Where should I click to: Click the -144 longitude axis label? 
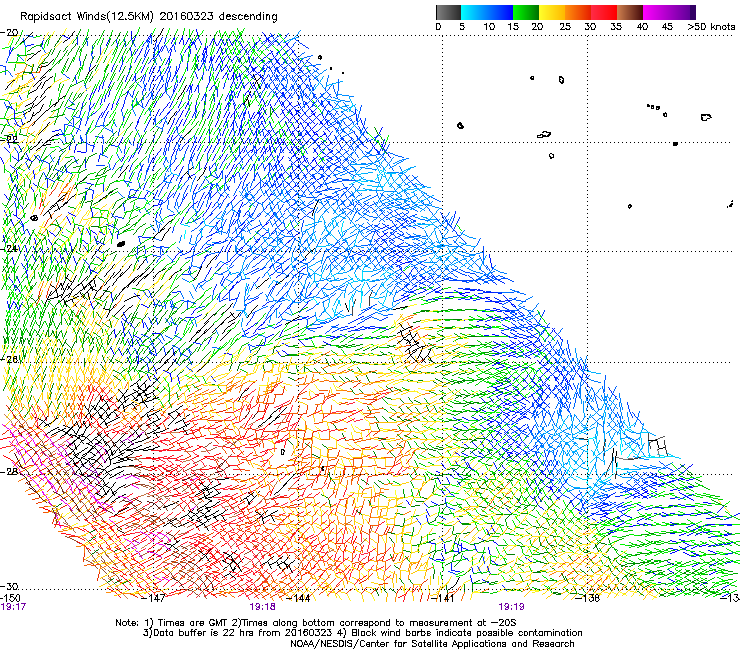coord(298,598)
